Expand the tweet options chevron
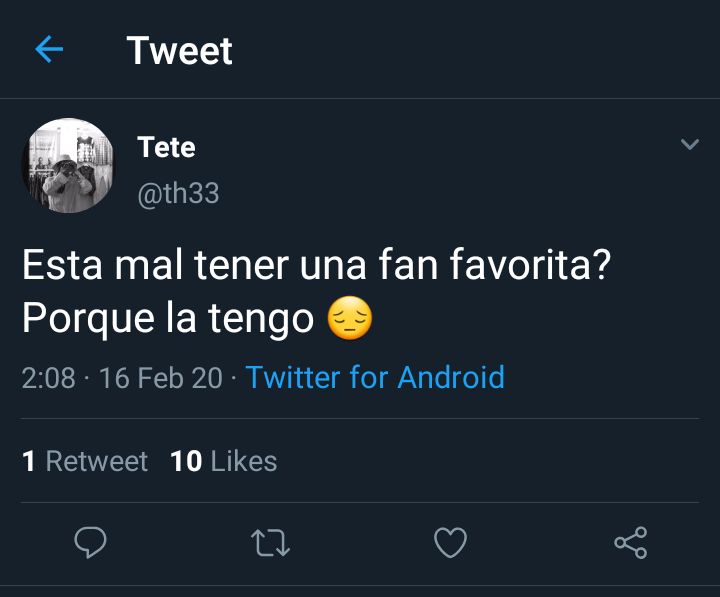 click(690, 144)
